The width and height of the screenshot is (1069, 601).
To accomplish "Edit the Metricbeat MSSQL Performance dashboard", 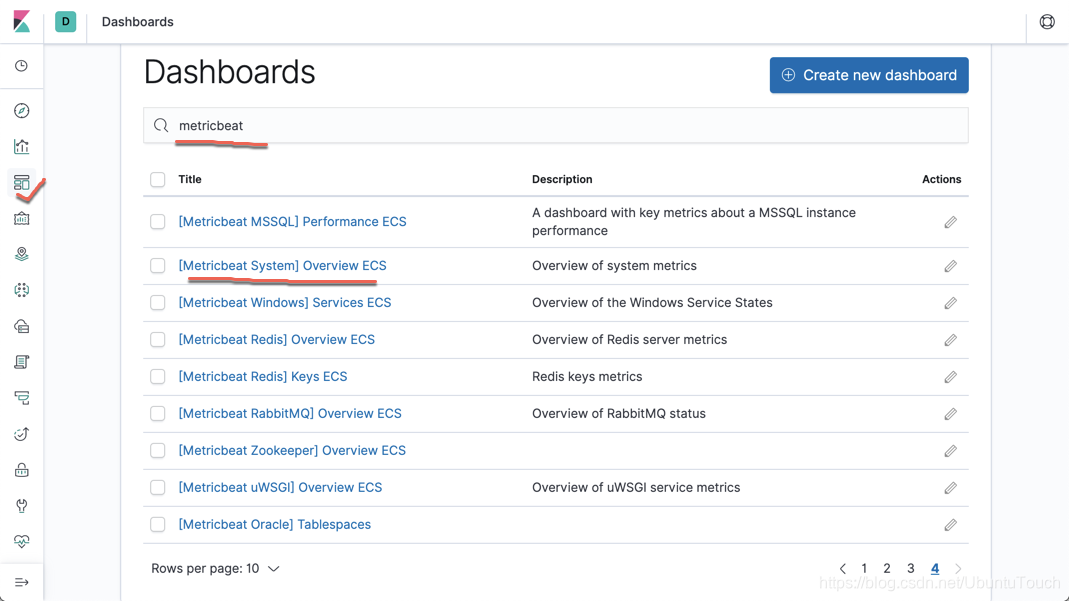I will [x=950, y=222].
